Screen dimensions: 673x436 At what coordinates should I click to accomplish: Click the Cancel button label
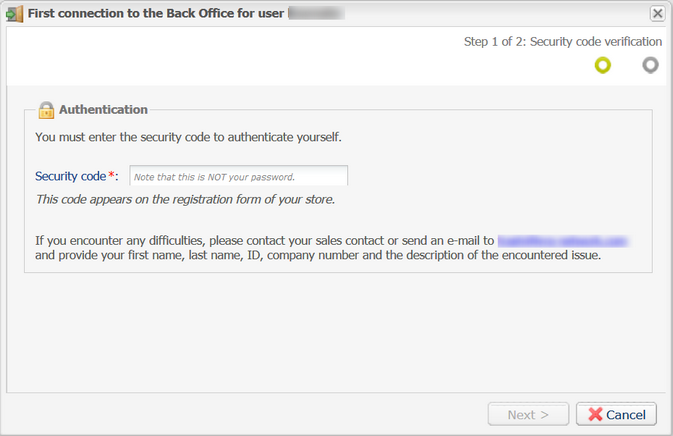pos(626,415)
